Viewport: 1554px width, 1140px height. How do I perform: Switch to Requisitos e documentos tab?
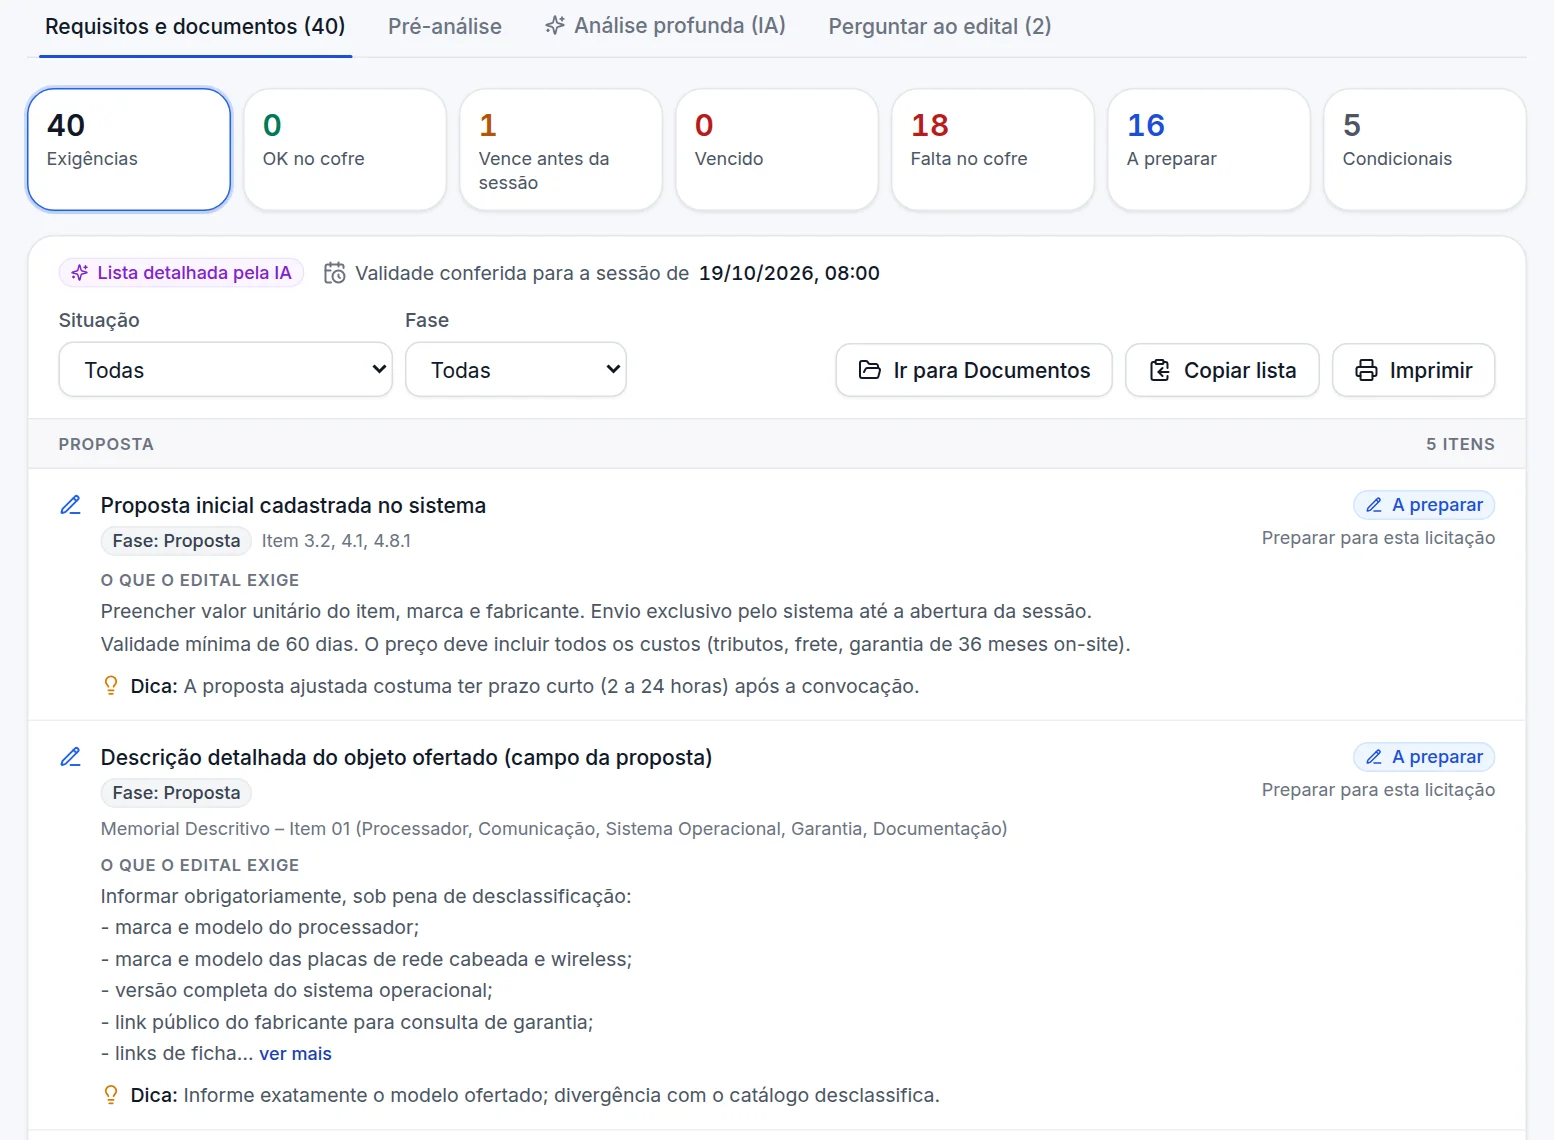click(195, 27)
